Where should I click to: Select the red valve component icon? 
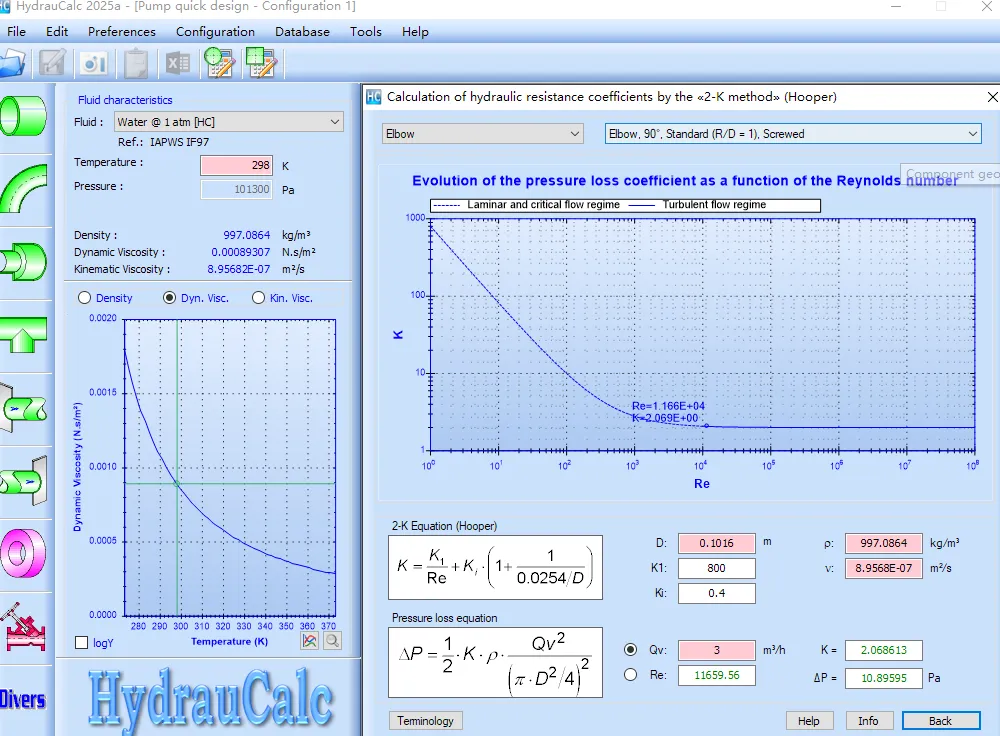24,628
